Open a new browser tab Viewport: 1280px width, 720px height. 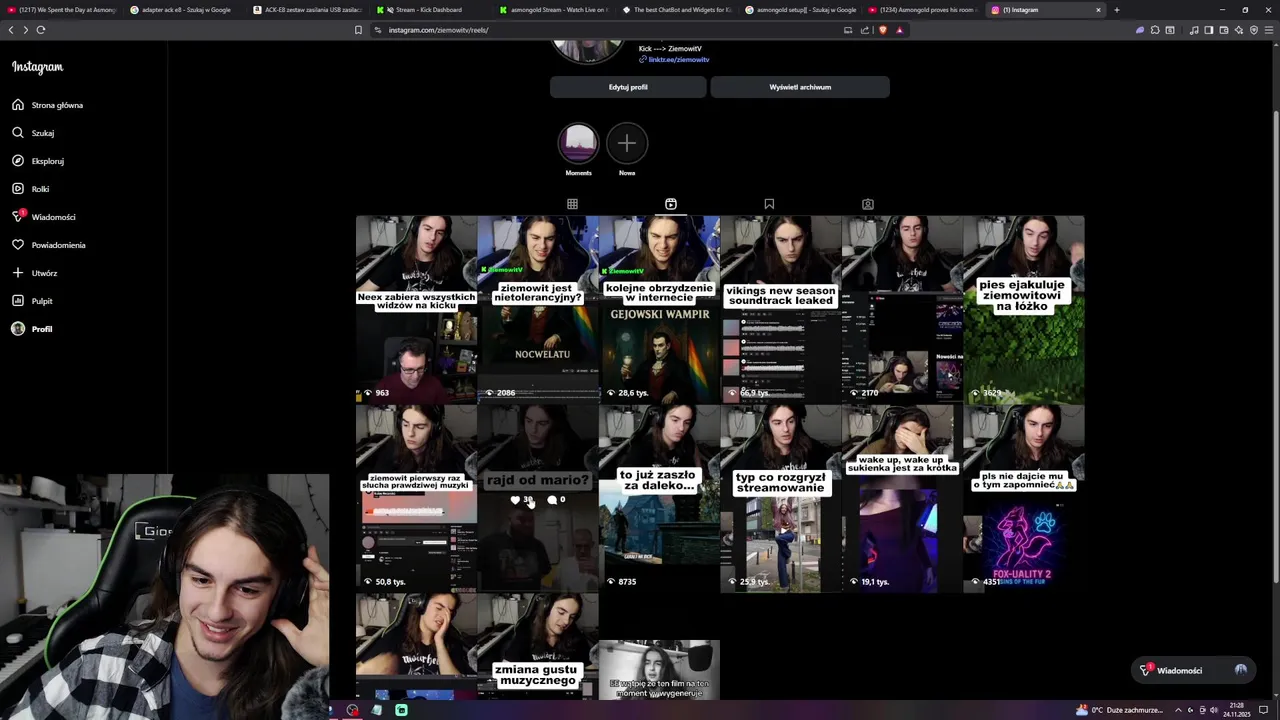click(1116, 10)
